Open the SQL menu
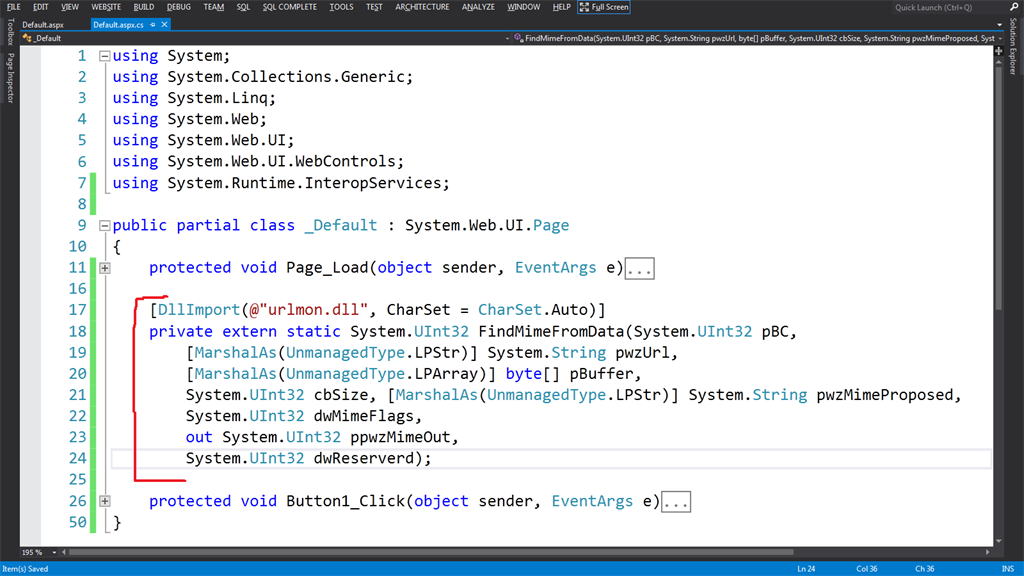Screen dimensions: 1024x576 coord(243,7)
